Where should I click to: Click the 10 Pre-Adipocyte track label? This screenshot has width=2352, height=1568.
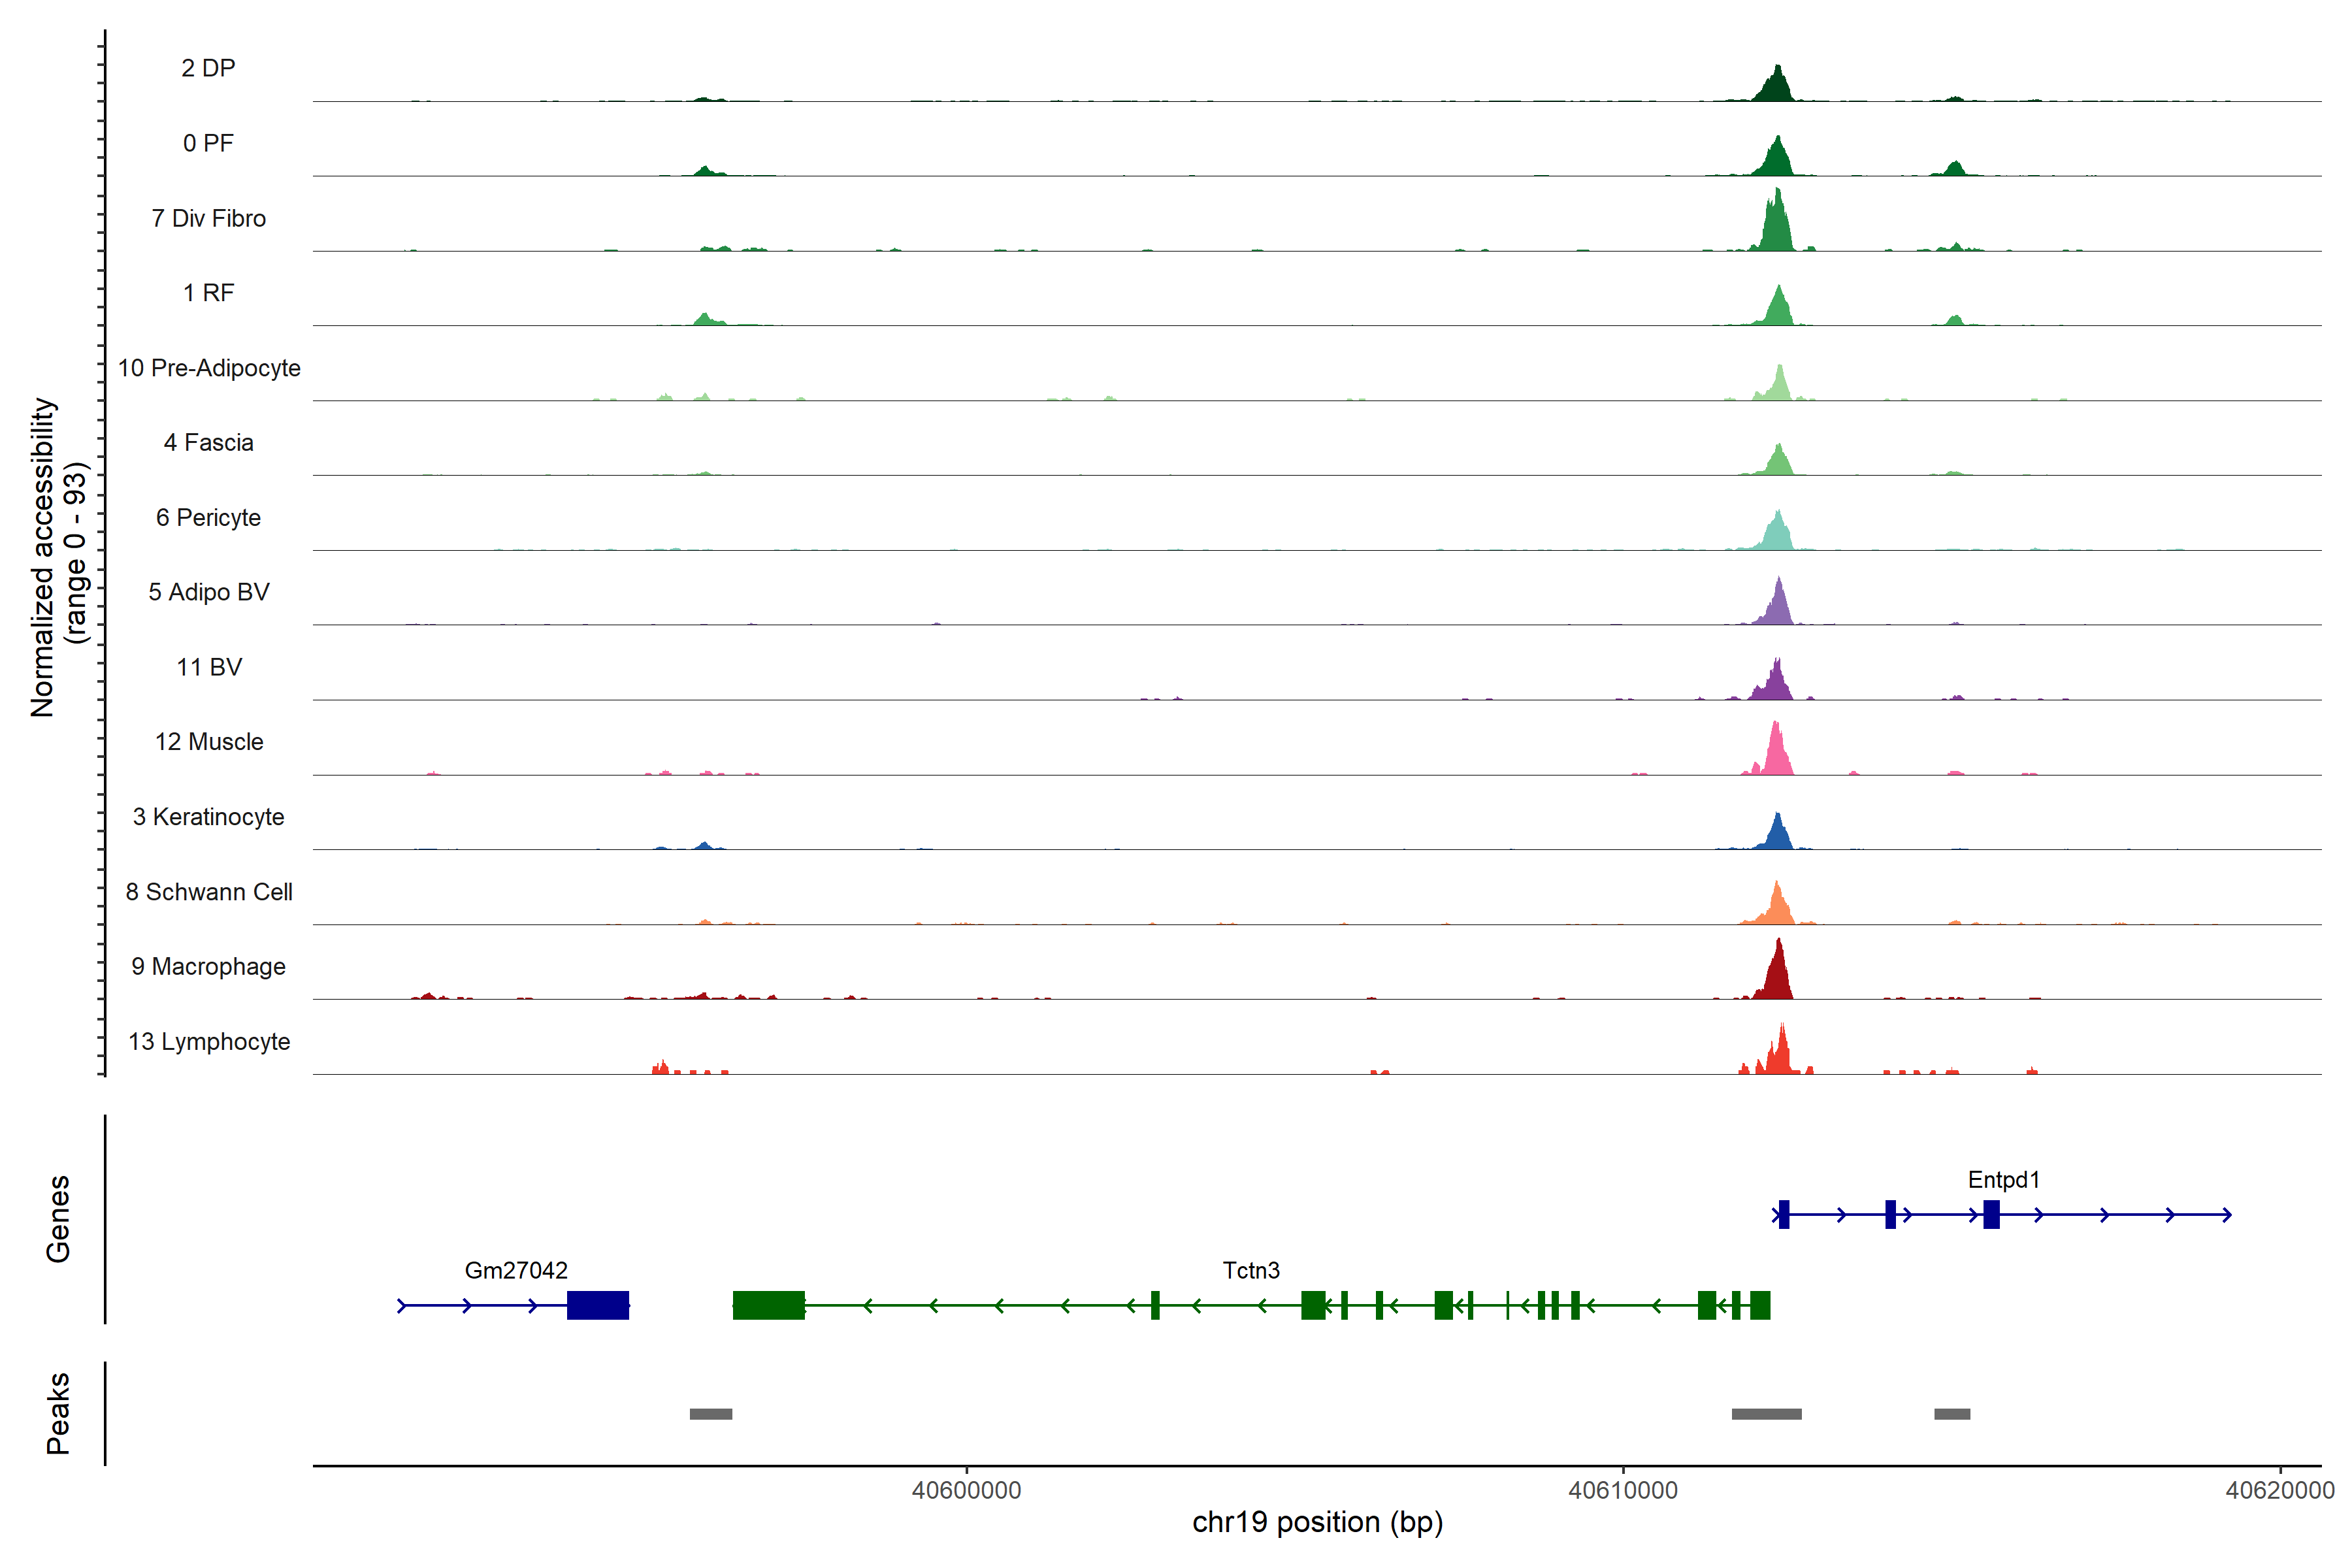(x=209, y=368)
